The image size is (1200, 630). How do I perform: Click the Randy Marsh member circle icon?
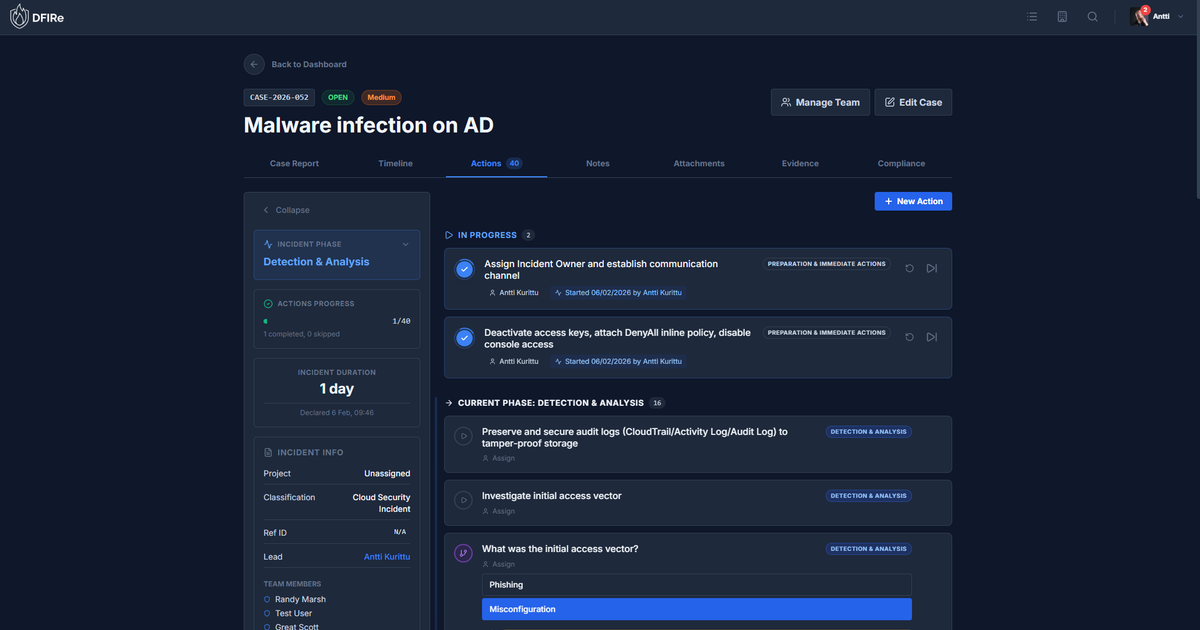pyautogui.click(x=267, y=599)
